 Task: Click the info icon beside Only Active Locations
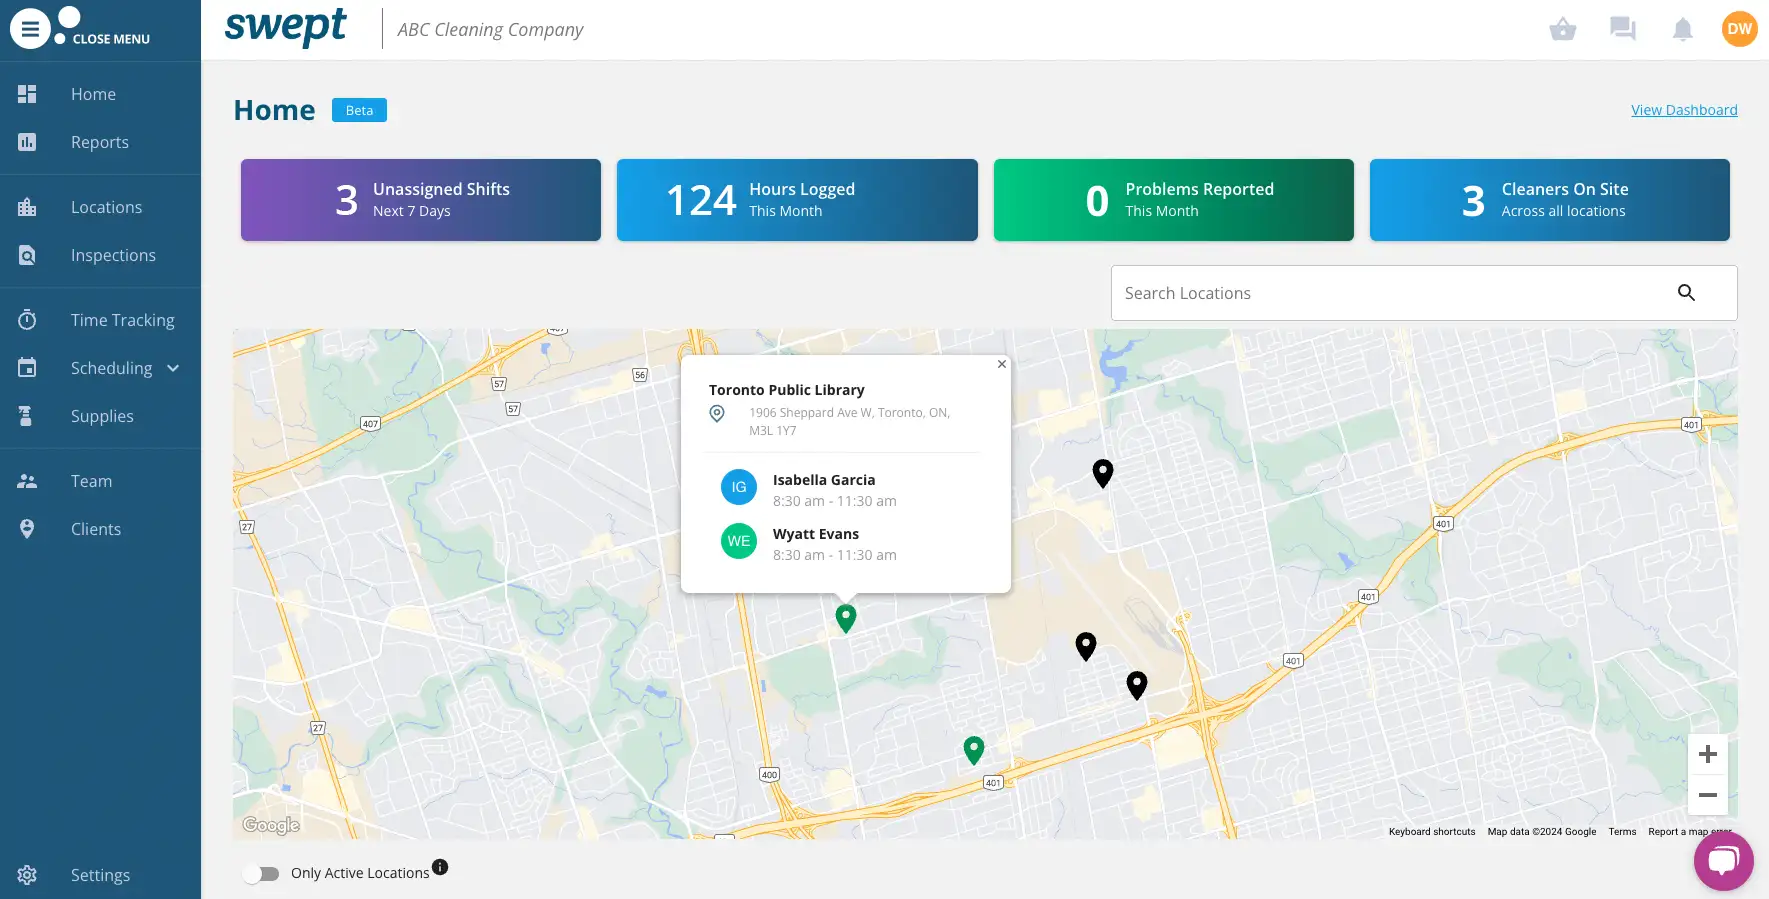pyautogui.click(x=440, y=867)
